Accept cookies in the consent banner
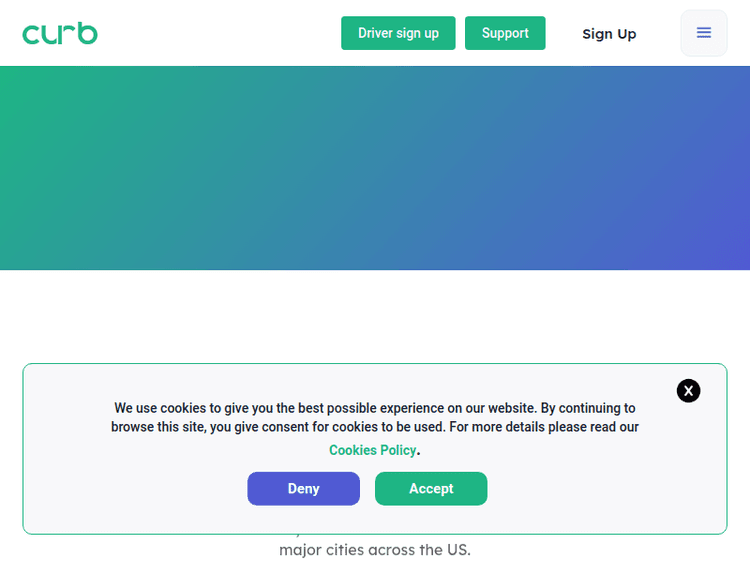This screenshot has width=750, height=563. coord(431,489)
